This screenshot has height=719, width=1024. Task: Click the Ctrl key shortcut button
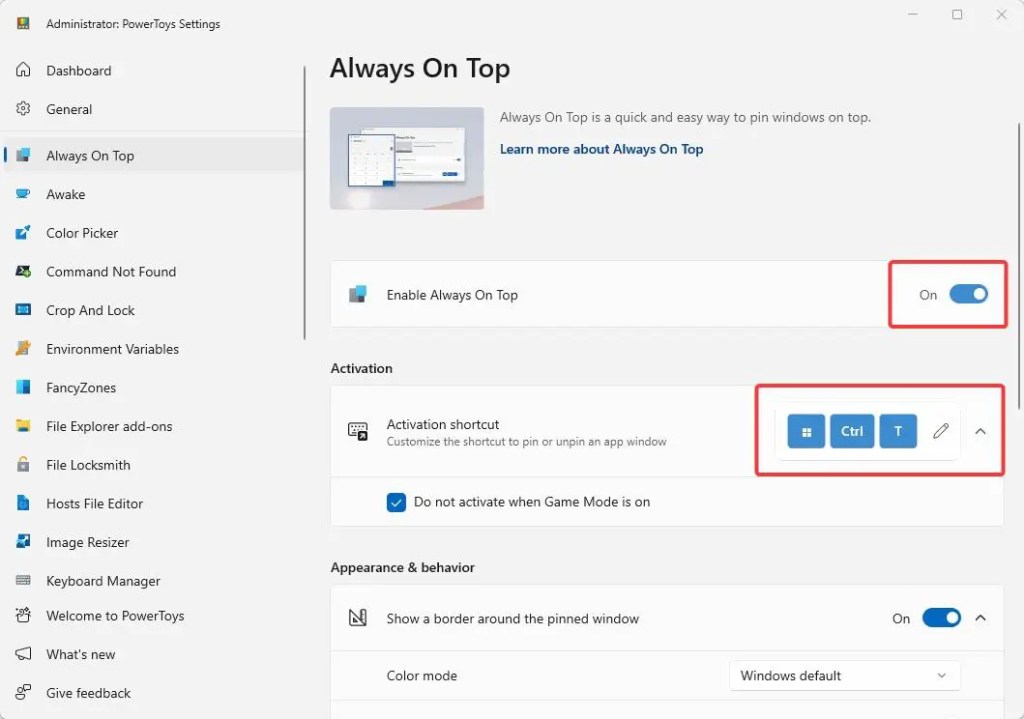[852, 431]
